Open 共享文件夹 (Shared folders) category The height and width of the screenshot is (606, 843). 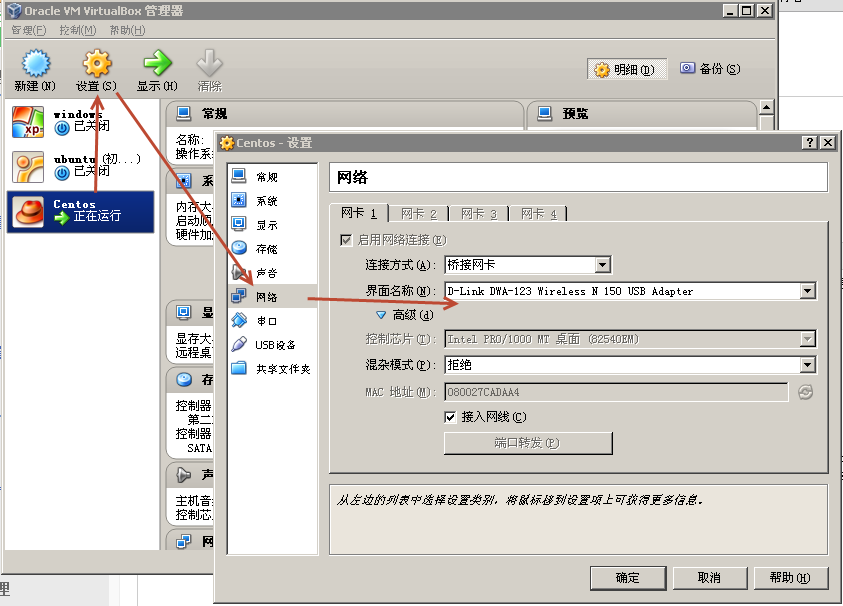tap(272, 369)
